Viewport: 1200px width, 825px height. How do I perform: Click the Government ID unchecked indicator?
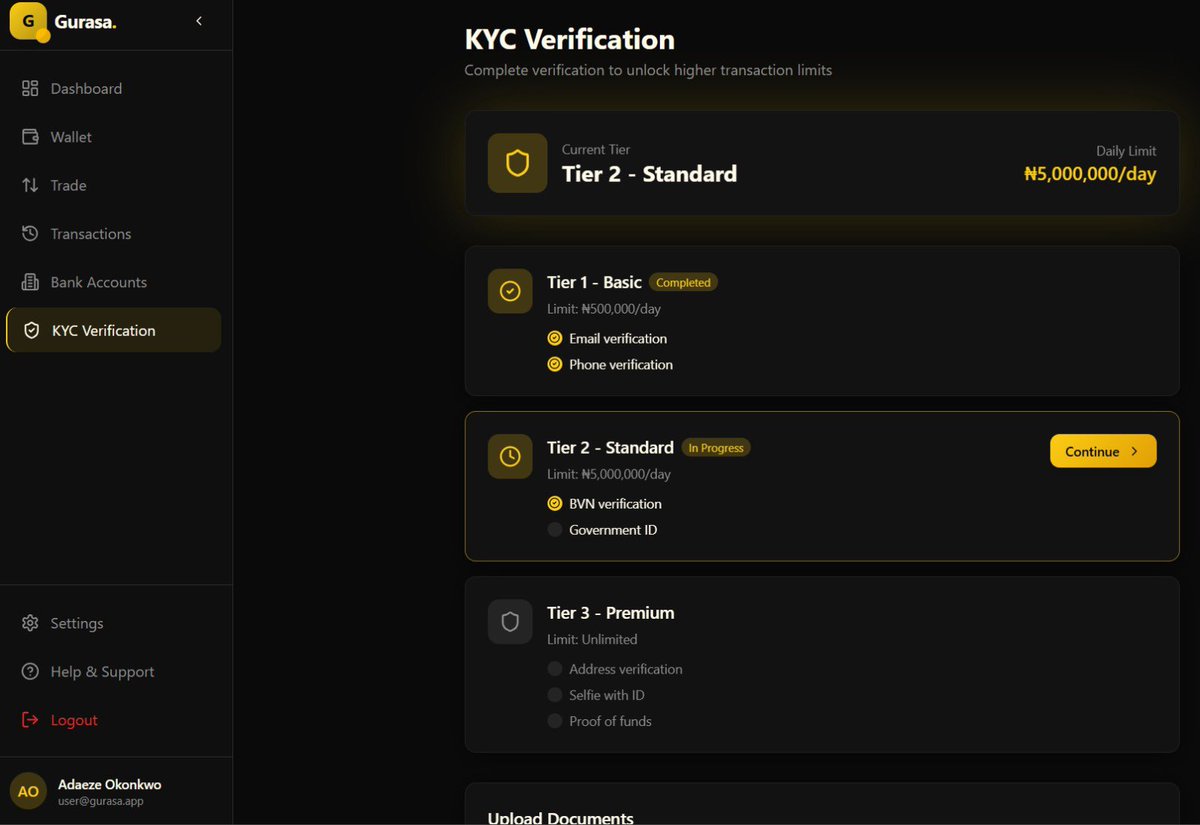click(x=555, y=530)
